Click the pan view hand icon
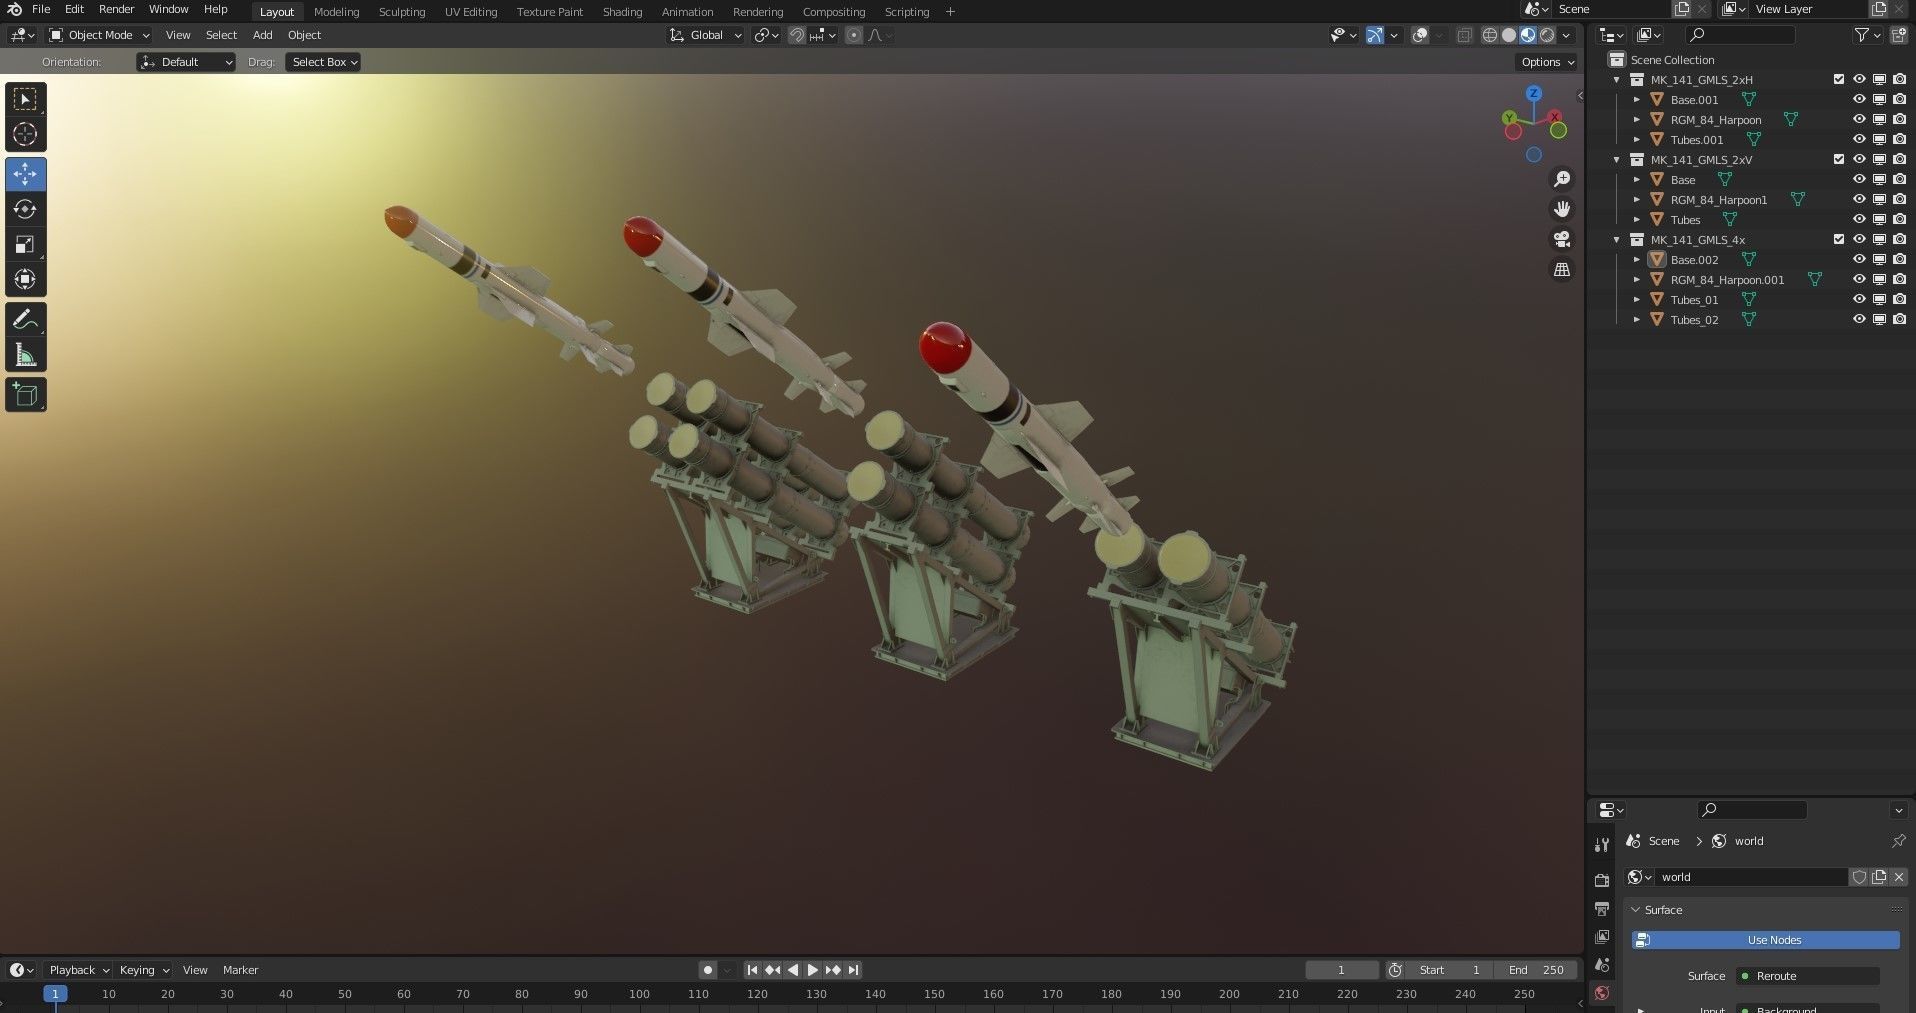 (x=1562, y=209)
